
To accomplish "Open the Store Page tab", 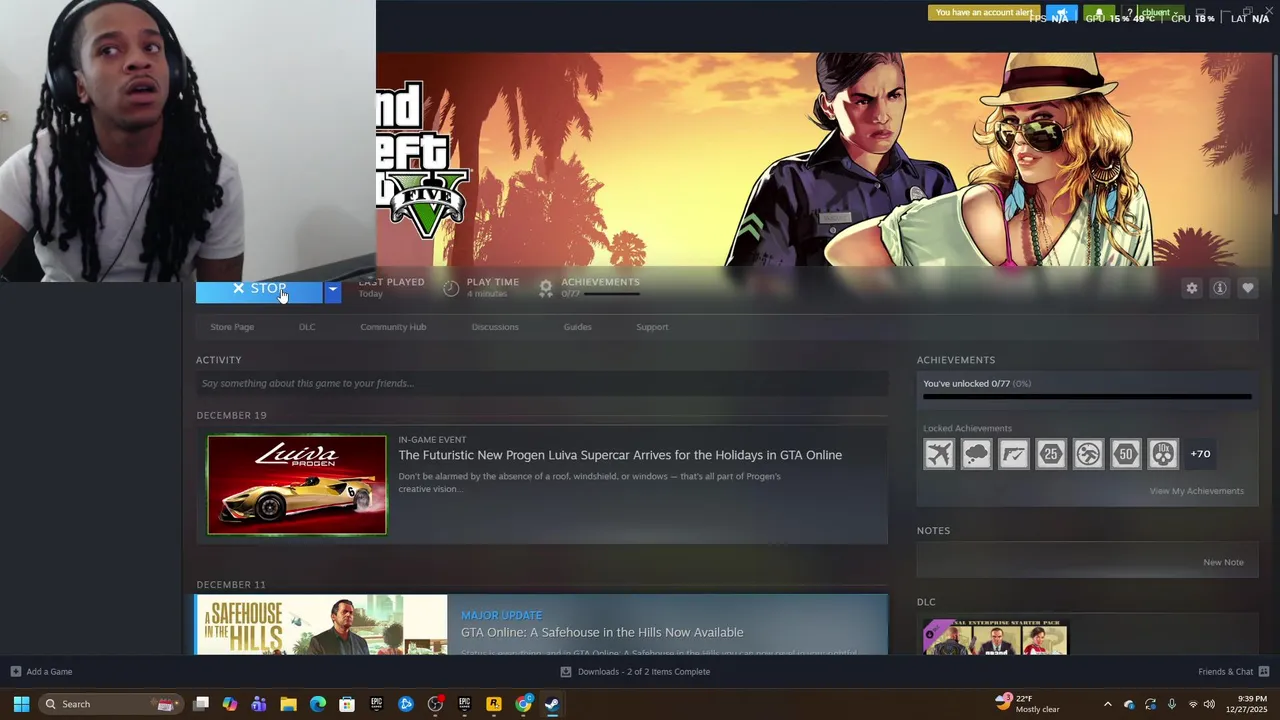I will [232, 327].
